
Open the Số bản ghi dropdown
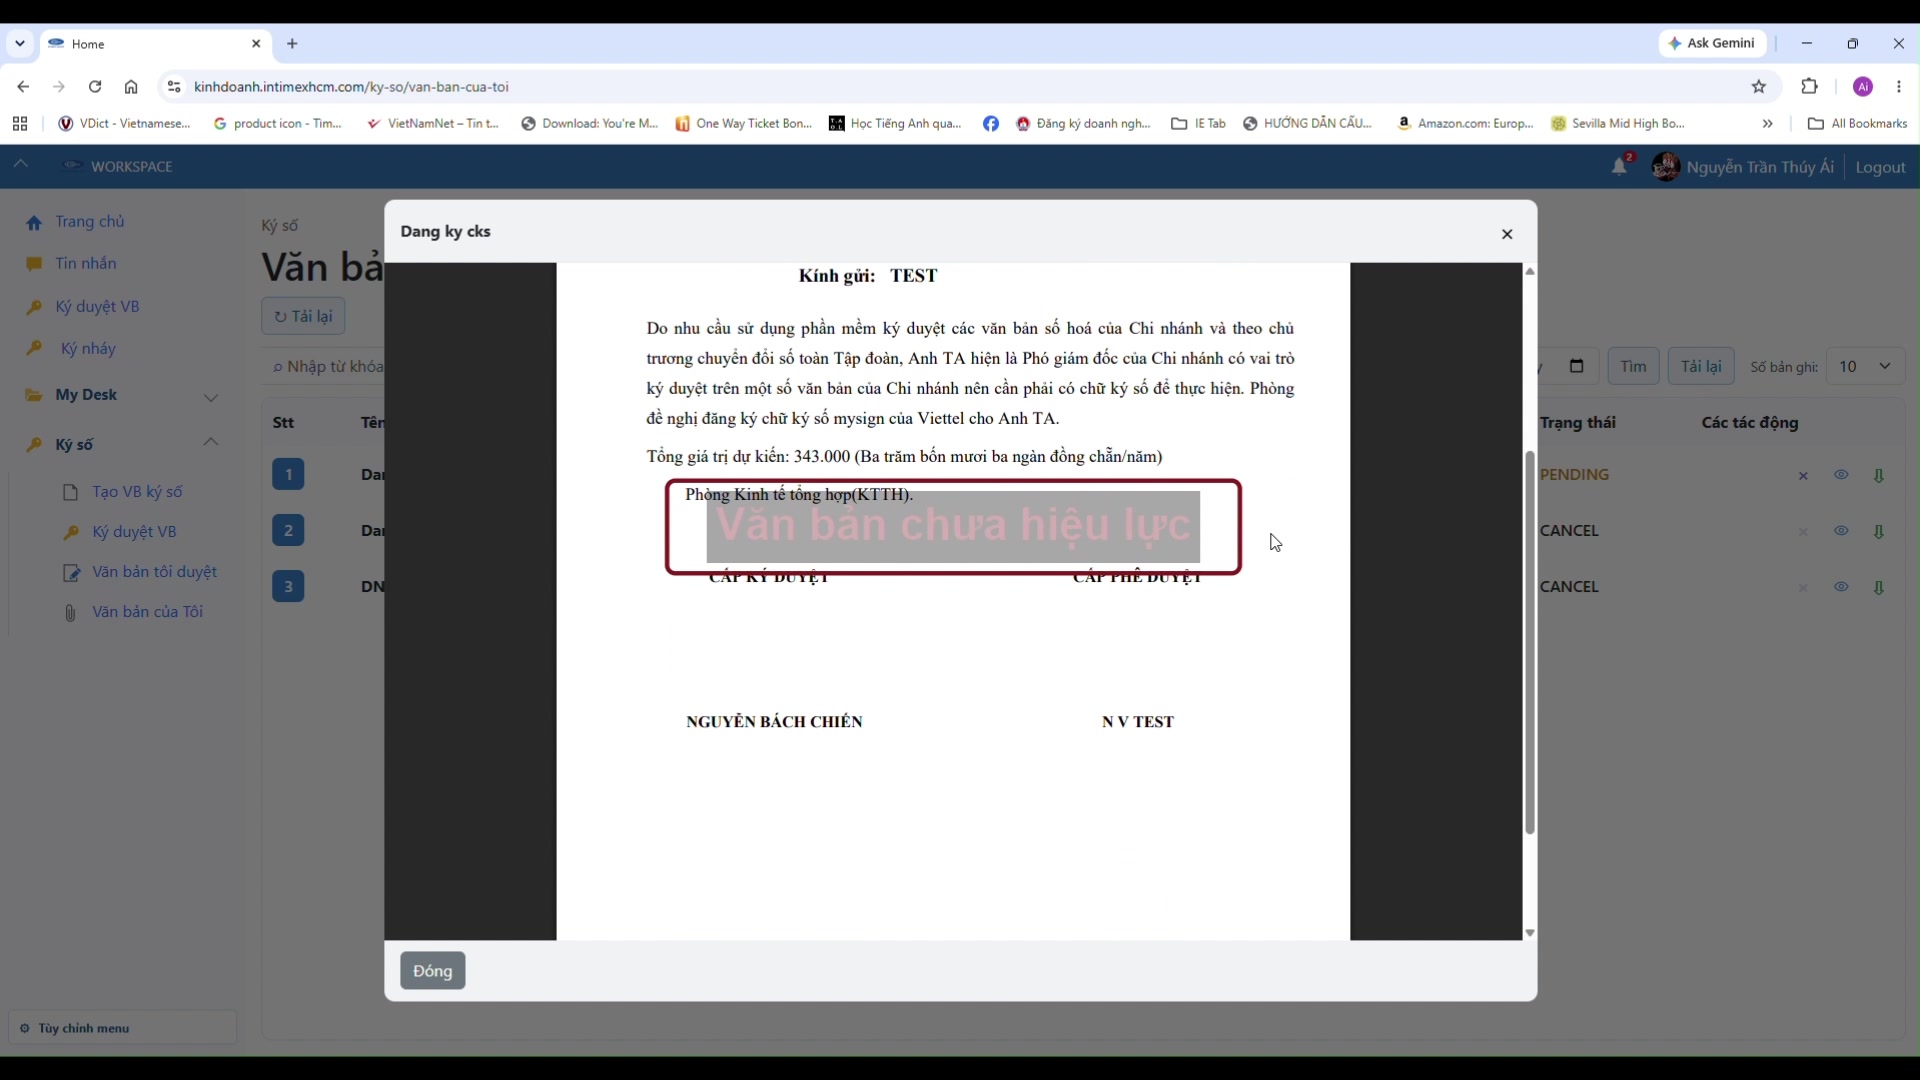click(1865, 366)
